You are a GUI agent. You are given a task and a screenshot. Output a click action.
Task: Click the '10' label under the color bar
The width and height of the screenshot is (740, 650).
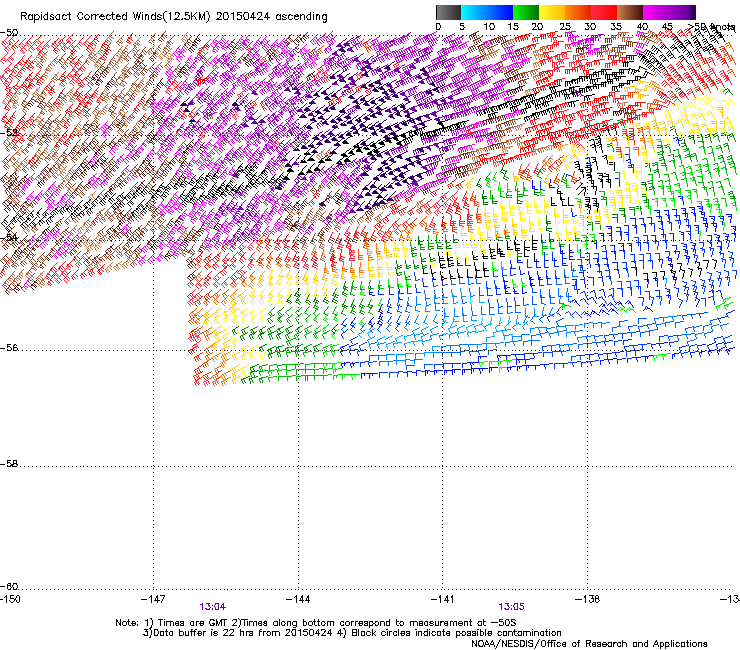tap(489, 27)
